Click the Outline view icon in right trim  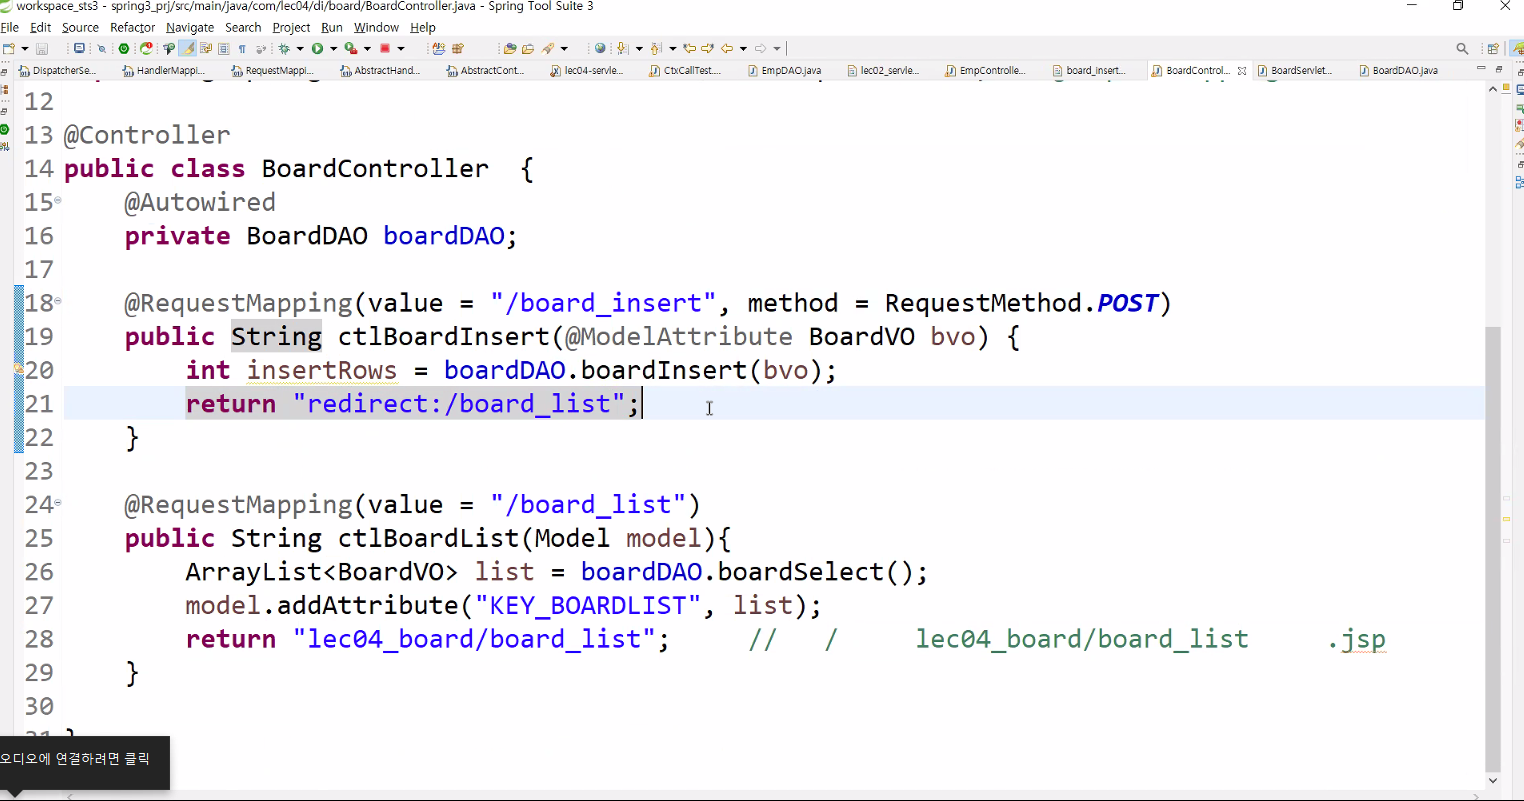click(1520, 183)
